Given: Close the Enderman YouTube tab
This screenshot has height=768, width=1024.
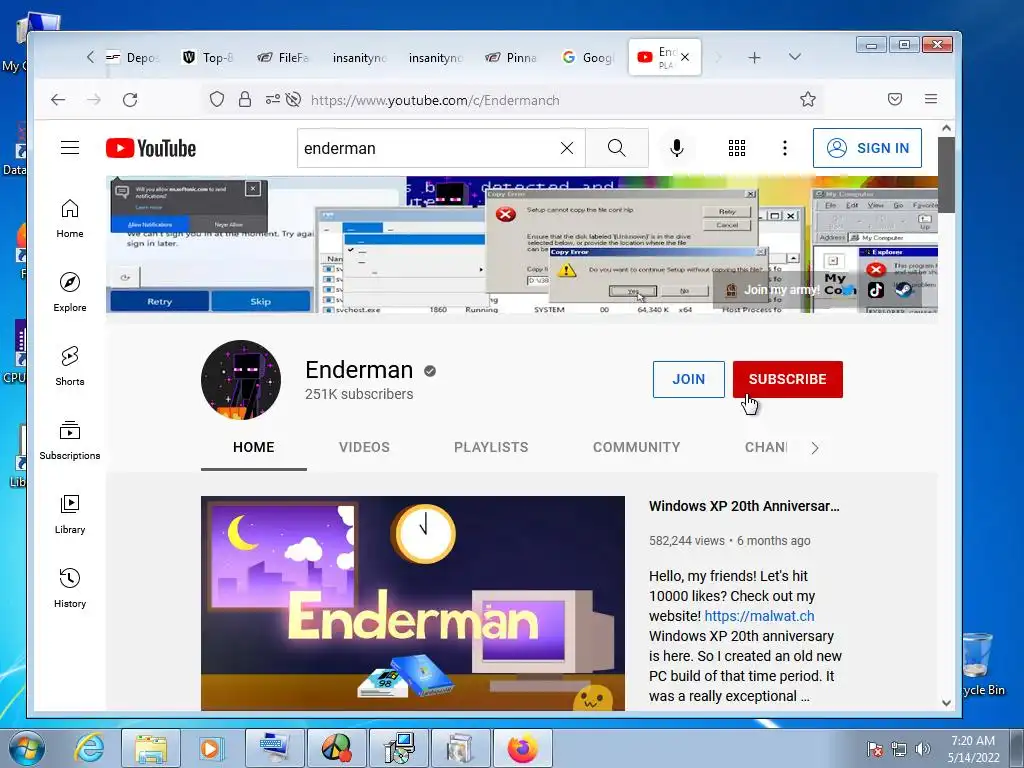Looking at the screenshot, I should [x=684, y=57].
